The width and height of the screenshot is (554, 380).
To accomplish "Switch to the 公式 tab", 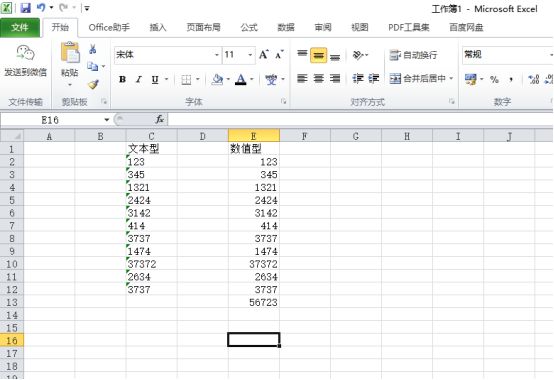I will (x=249, y=28).
